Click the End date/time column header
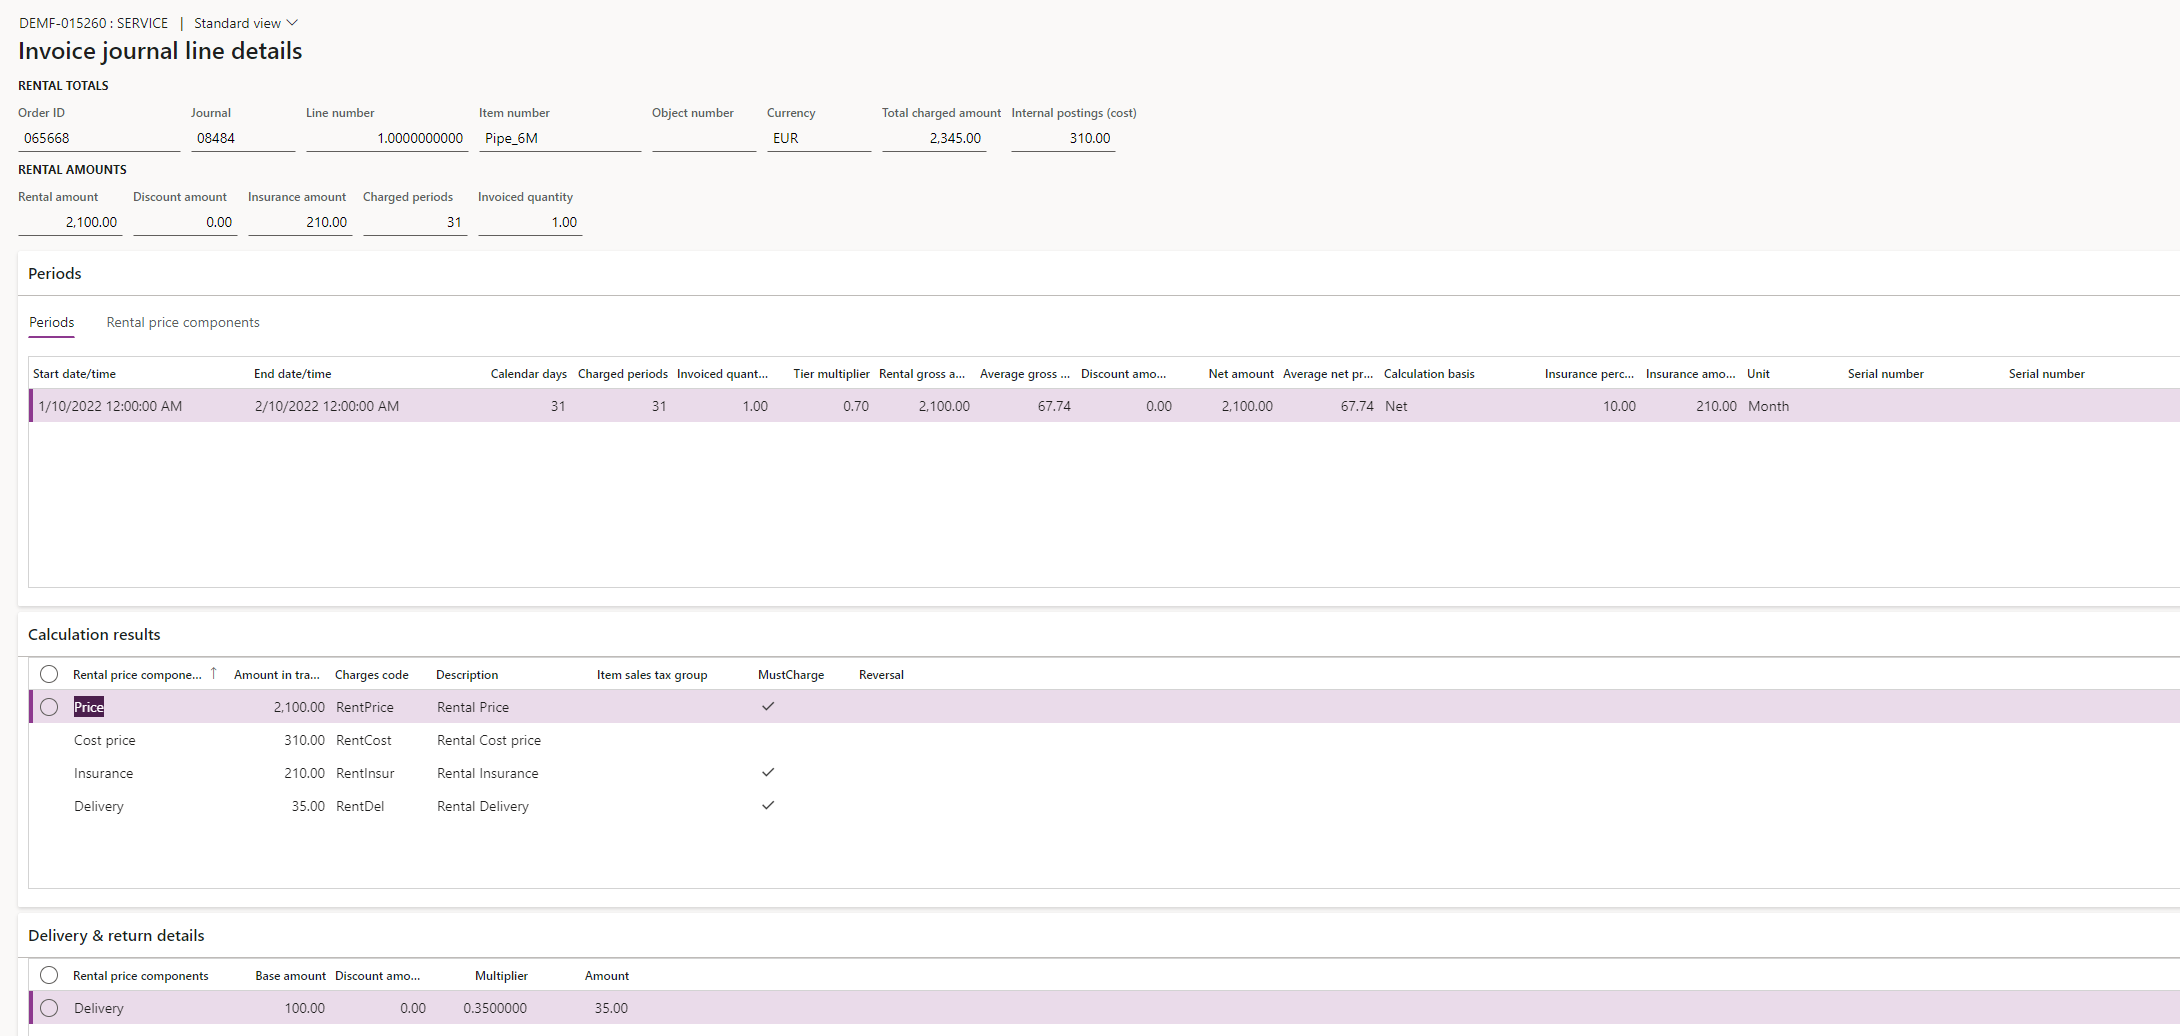The image size is (2180, 1036). pos(292,374)
